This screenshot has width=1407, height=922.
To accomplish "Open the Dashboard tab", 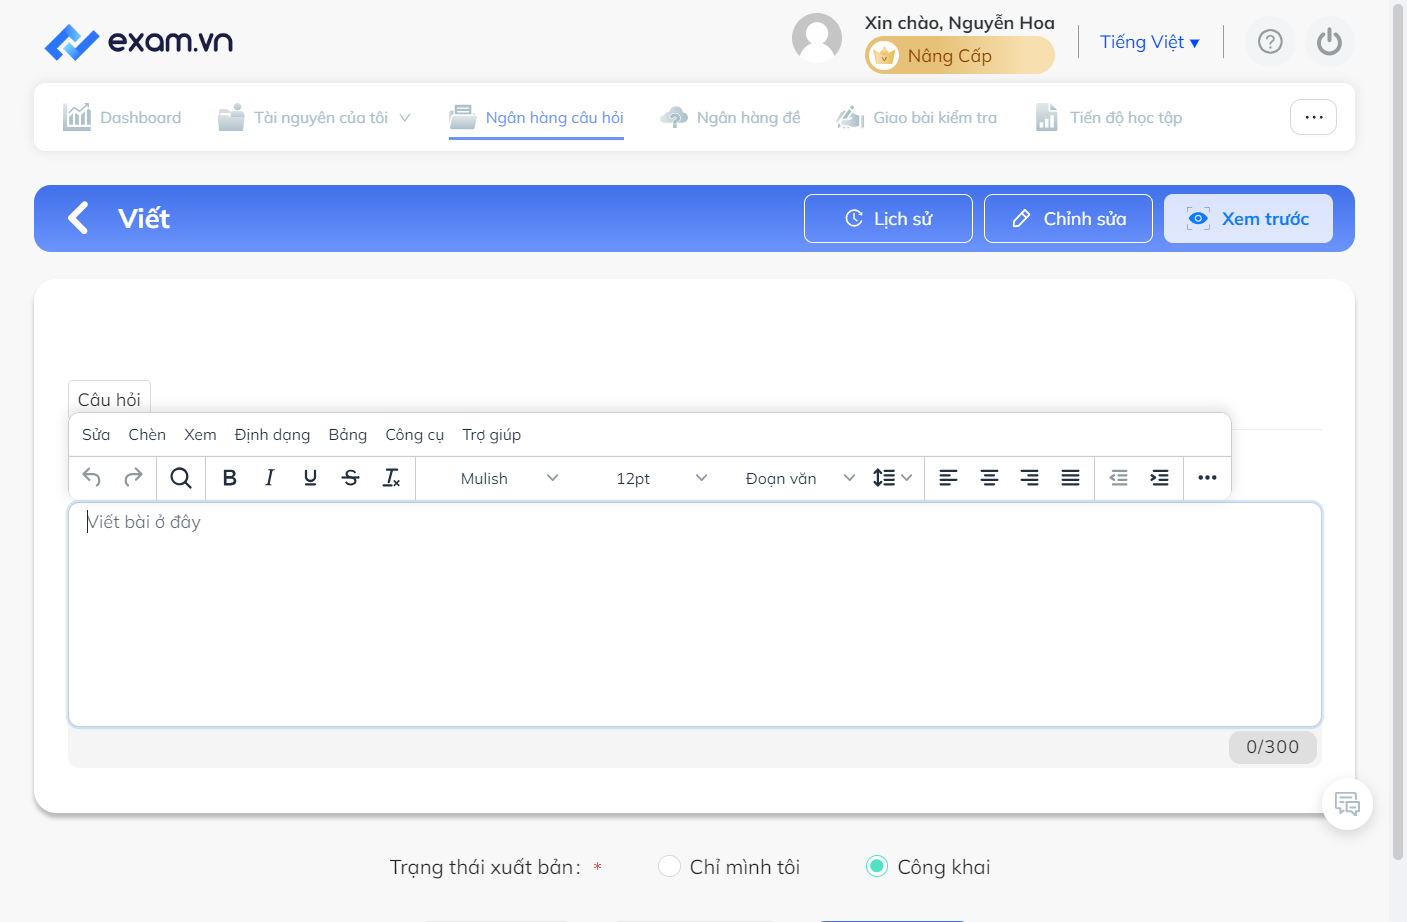I will pyautogui.click(x=122, y=117).
